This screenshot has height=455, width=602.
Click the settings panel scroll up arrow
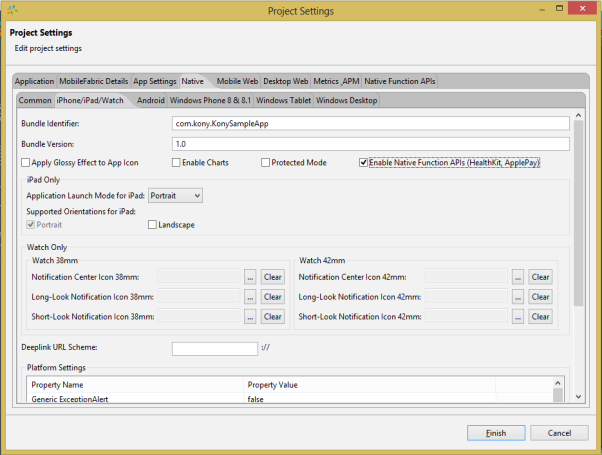[579, 115]
